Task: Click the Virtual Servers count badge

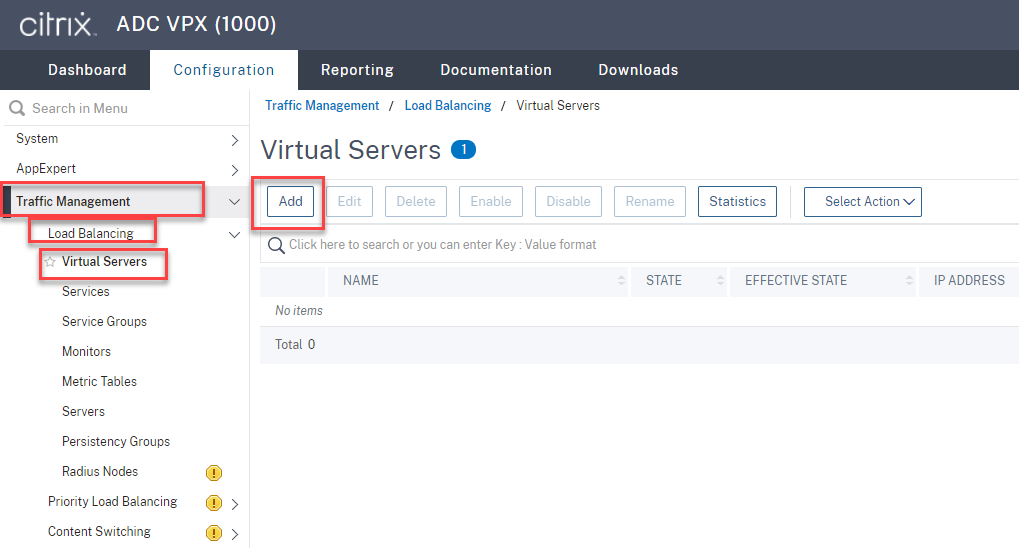Action: (463, 150)
